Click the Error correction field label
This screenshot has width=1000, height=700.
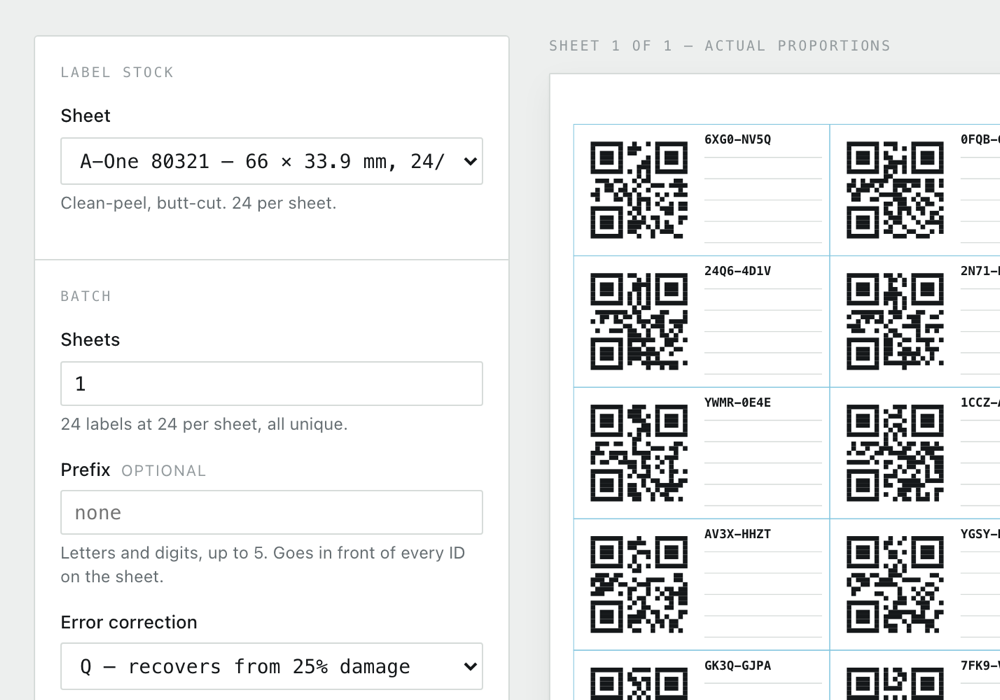(129, 622)
